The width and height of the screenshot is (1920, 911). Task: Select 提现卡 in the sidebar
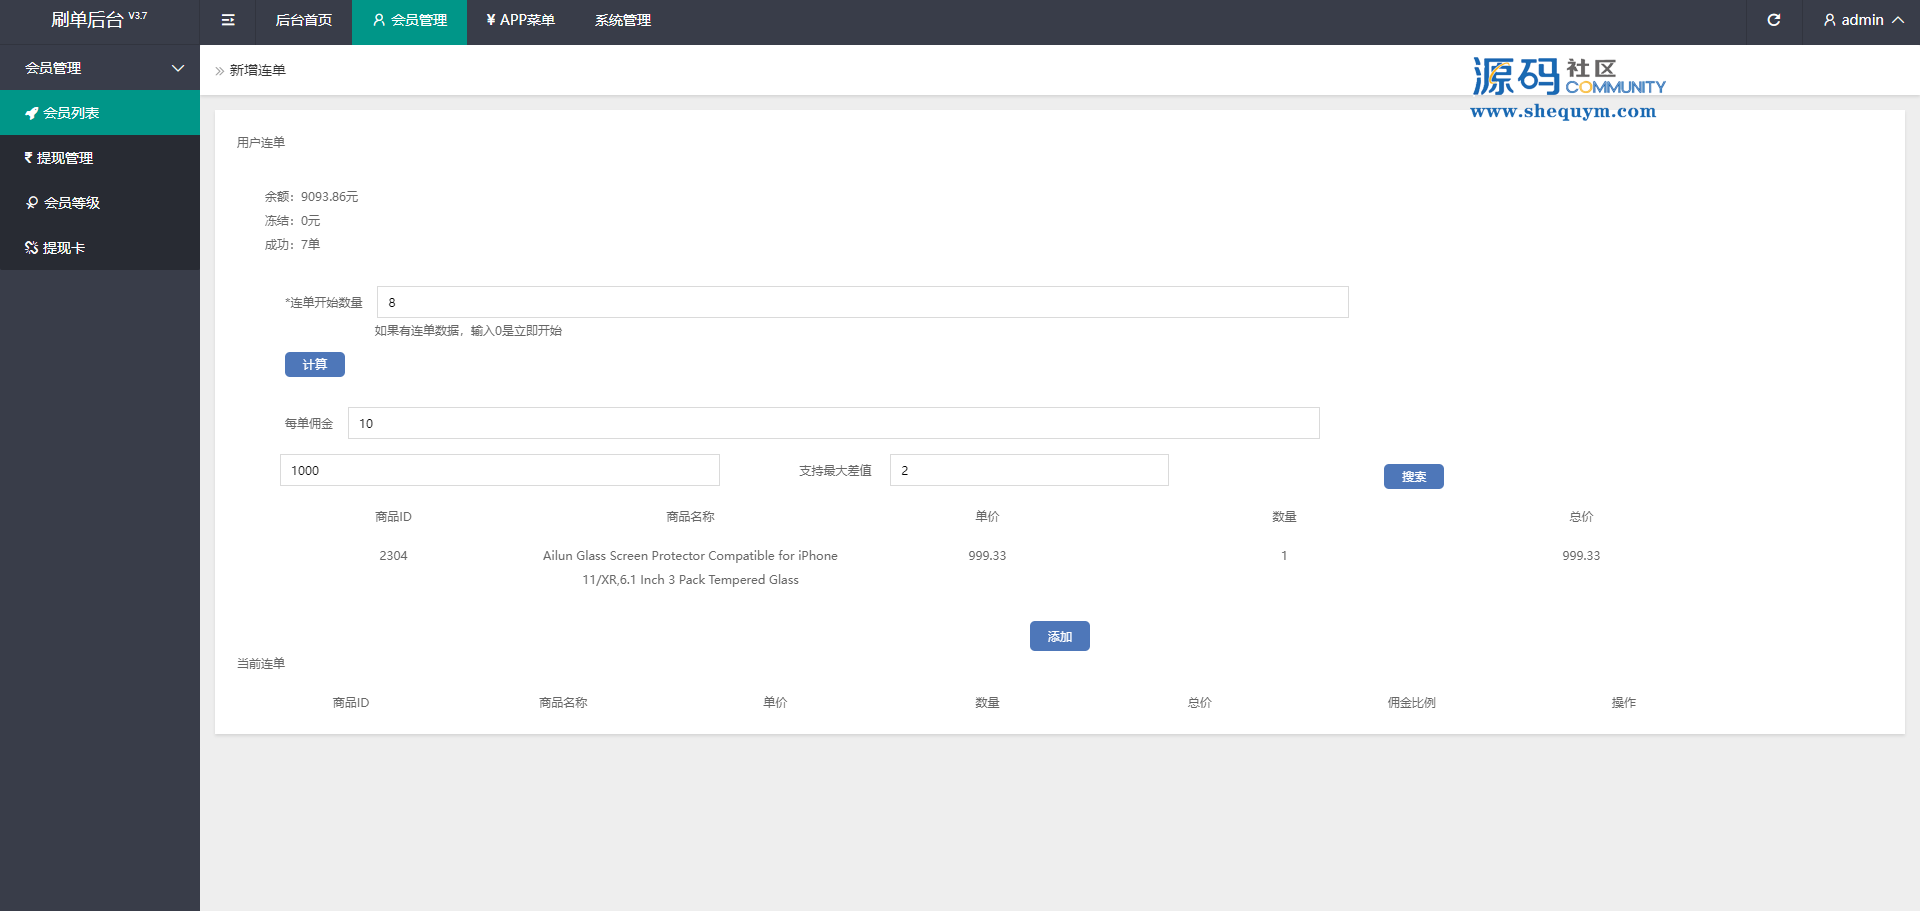100,248
